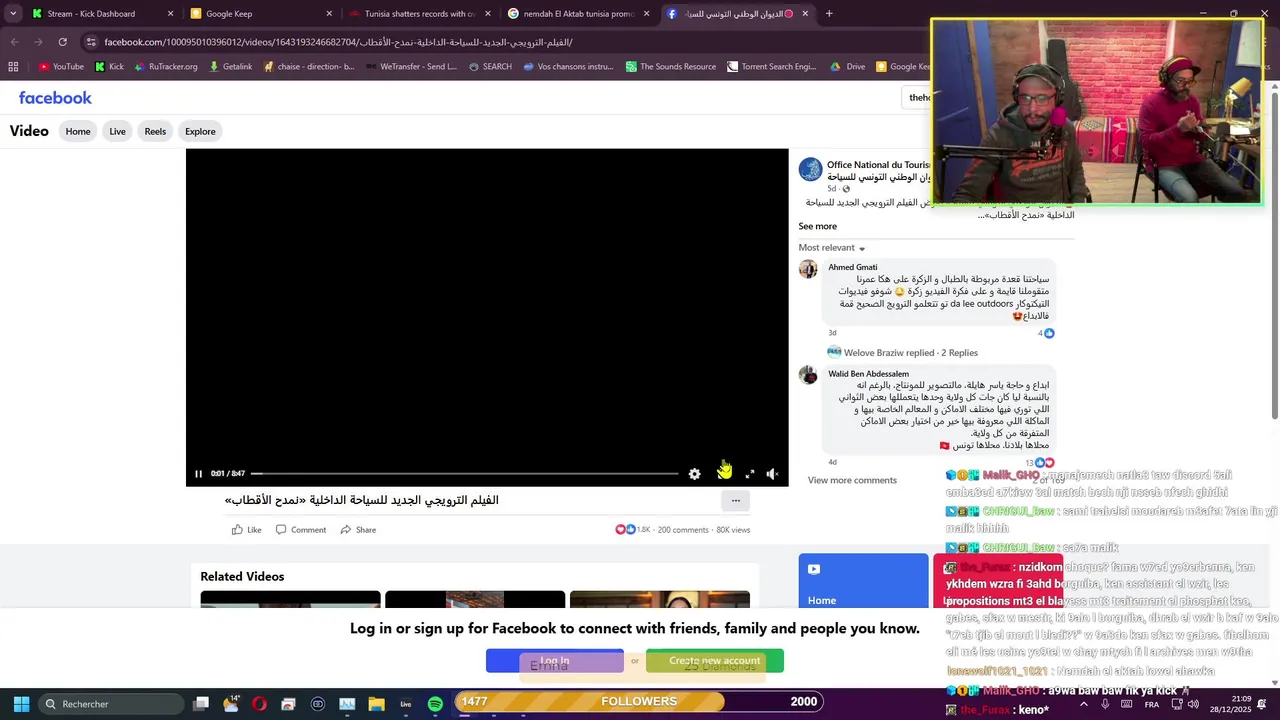Switch to nemdah El Aktab Google search tab
The height and width of the screenshot is (720, 1280).
click(579, 14)
